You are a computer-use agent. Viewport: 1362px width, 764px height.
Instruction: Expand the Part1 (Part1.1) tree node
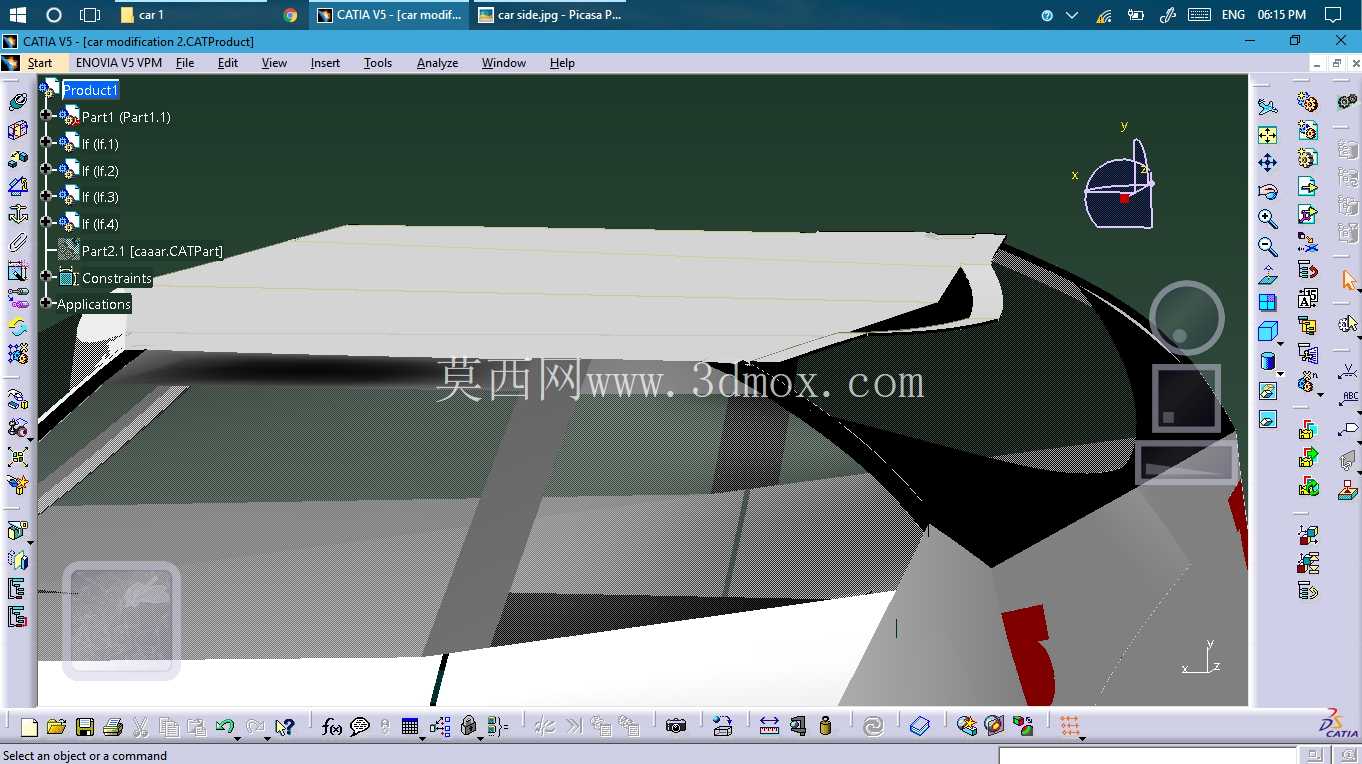[x=45, y=116]
